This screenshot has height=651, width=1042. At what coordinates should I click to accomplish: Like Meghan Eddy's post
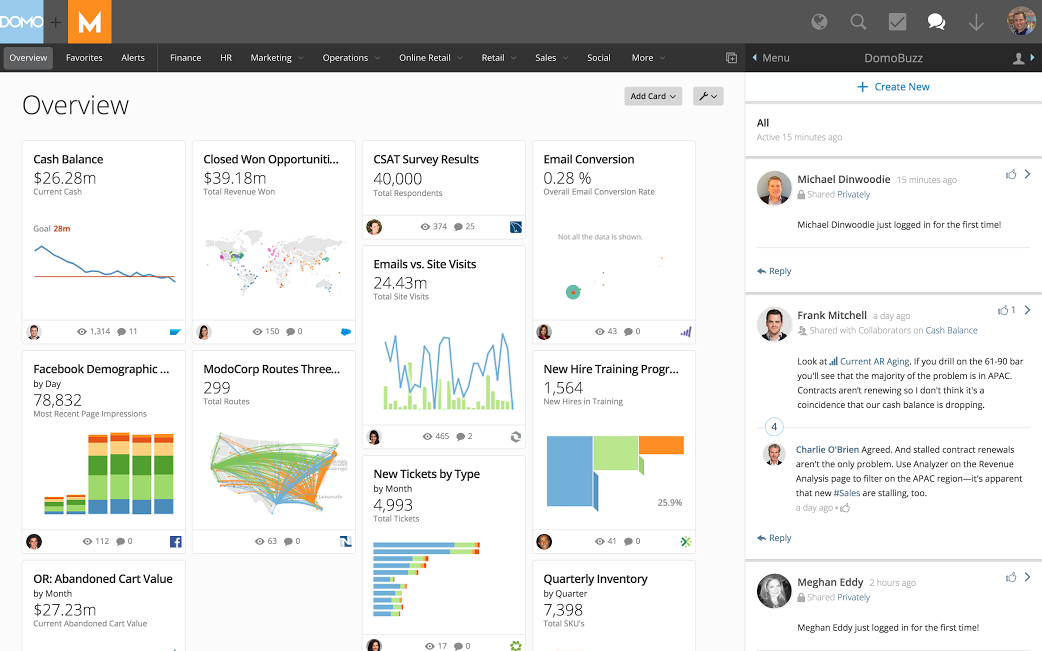tap(1011, 577)
